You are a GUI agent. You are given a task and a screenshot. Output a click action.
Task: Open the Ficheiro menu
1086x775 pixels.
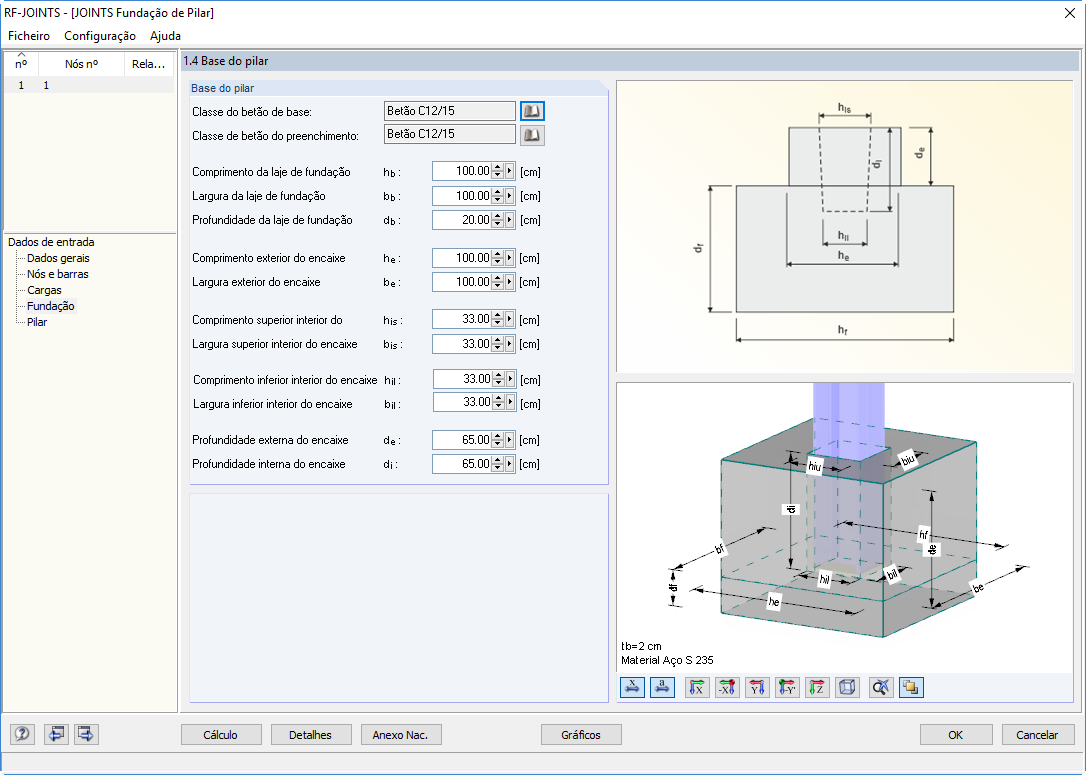tap(28, 35)
